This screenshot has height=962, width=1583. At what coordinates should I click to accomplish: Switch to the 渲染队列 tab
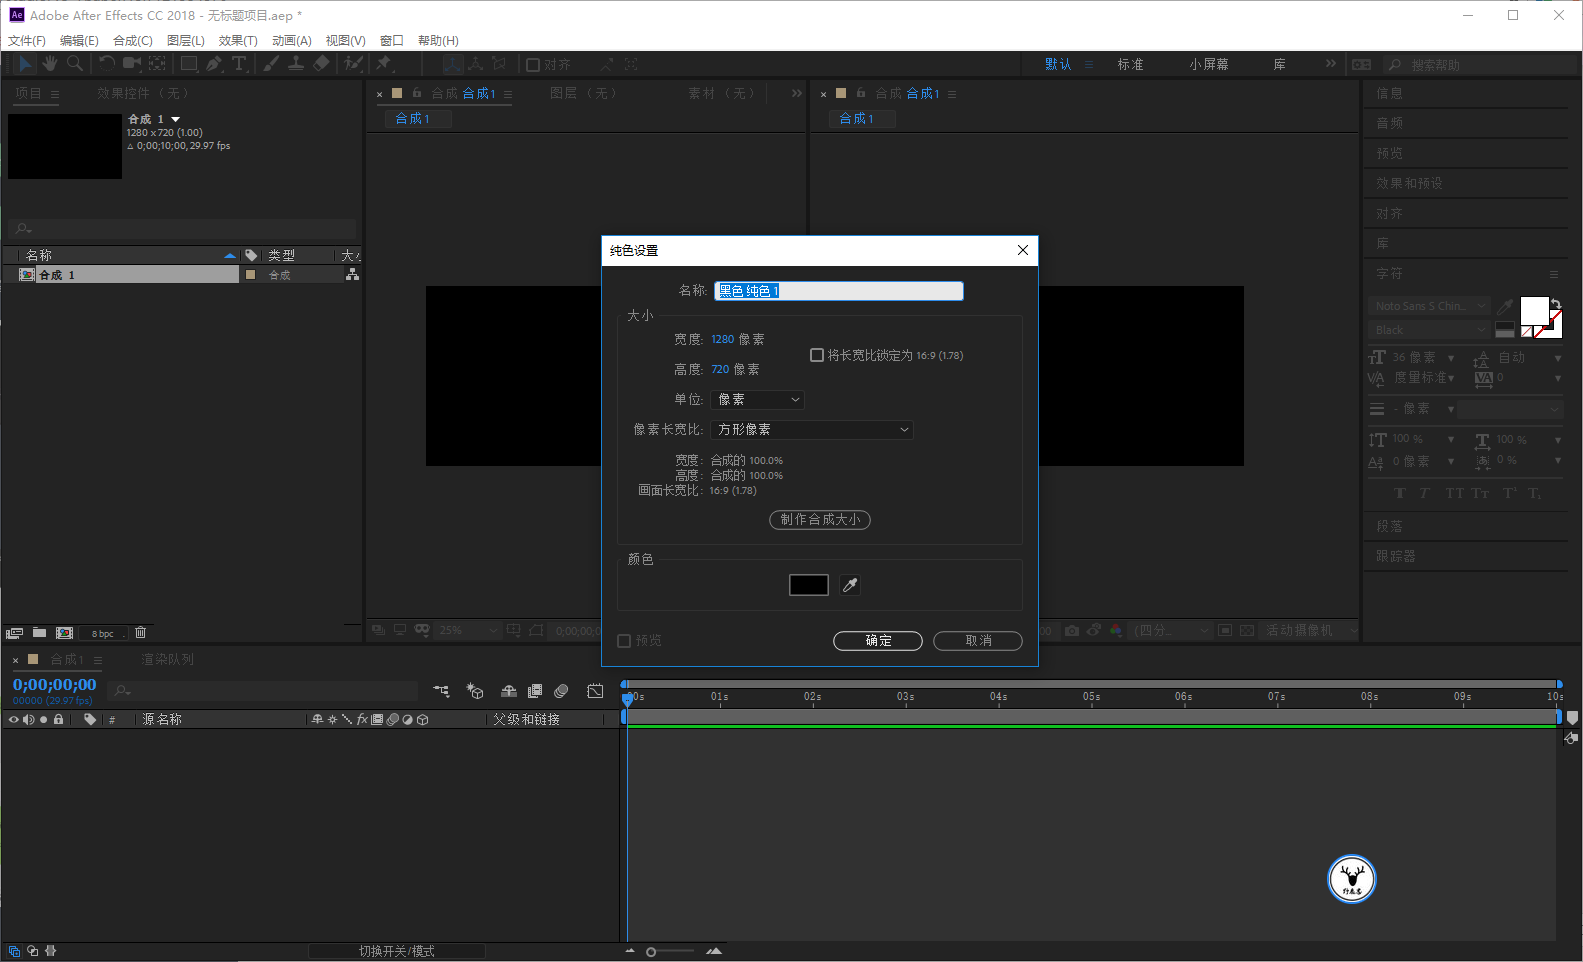168,660
